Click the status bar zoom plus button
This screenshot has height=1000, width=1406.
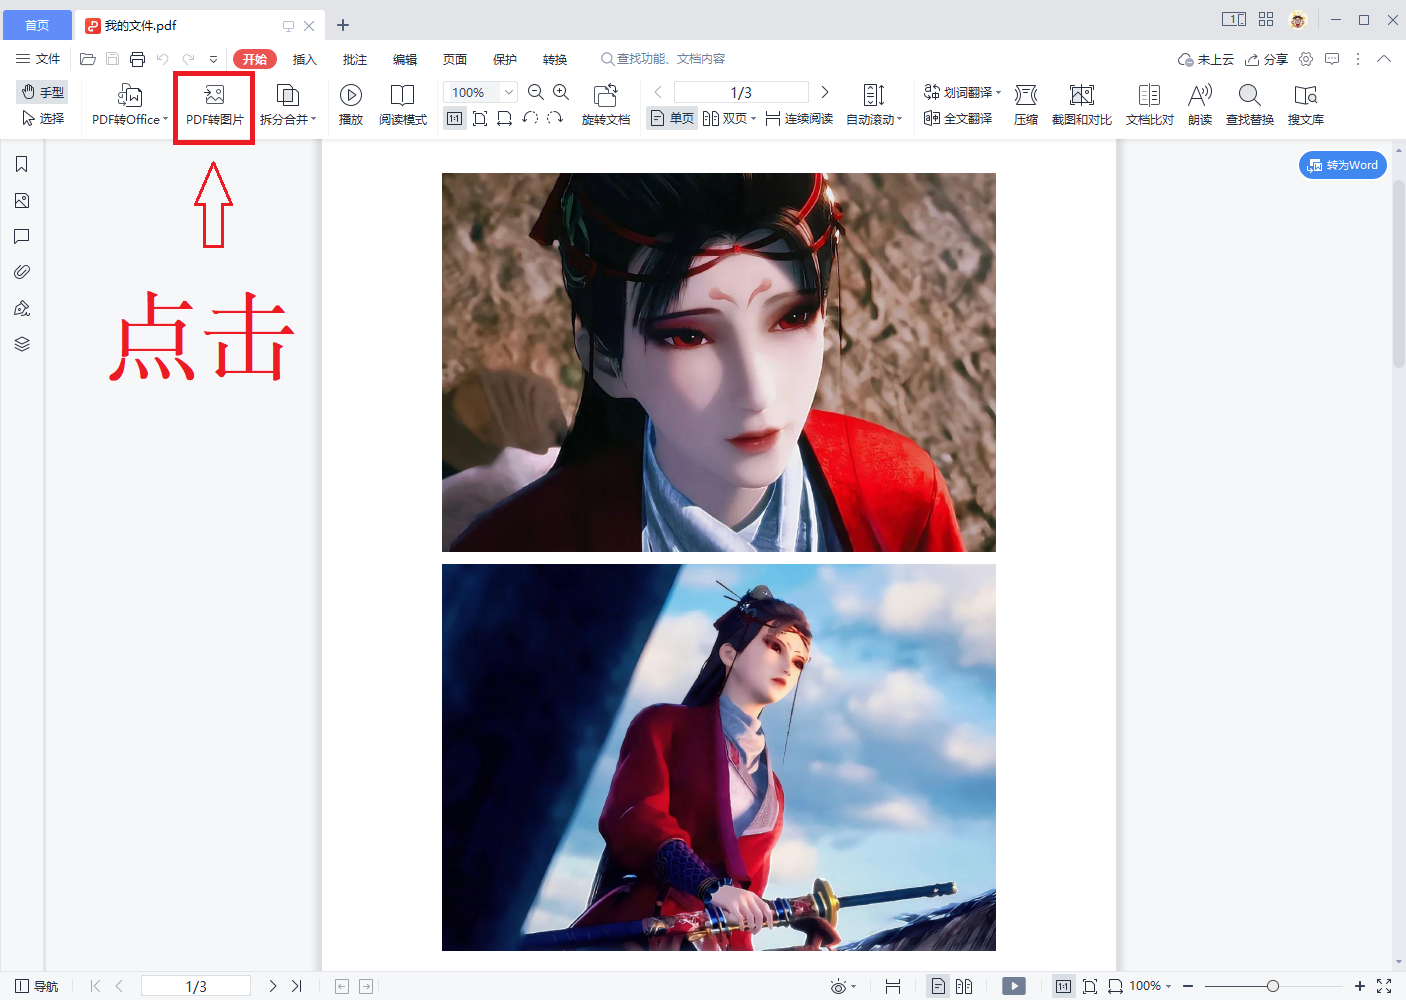click(1360, 986)
